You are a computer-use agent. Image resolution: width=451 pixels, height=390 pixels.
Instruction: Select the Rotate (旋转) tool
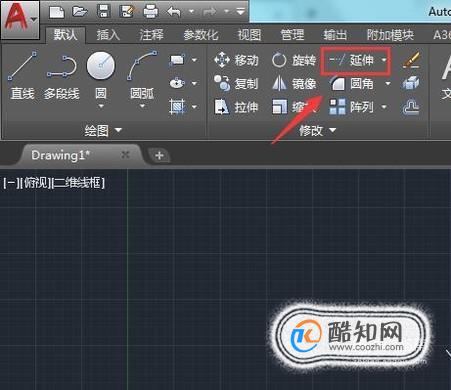tap(294, 60)
